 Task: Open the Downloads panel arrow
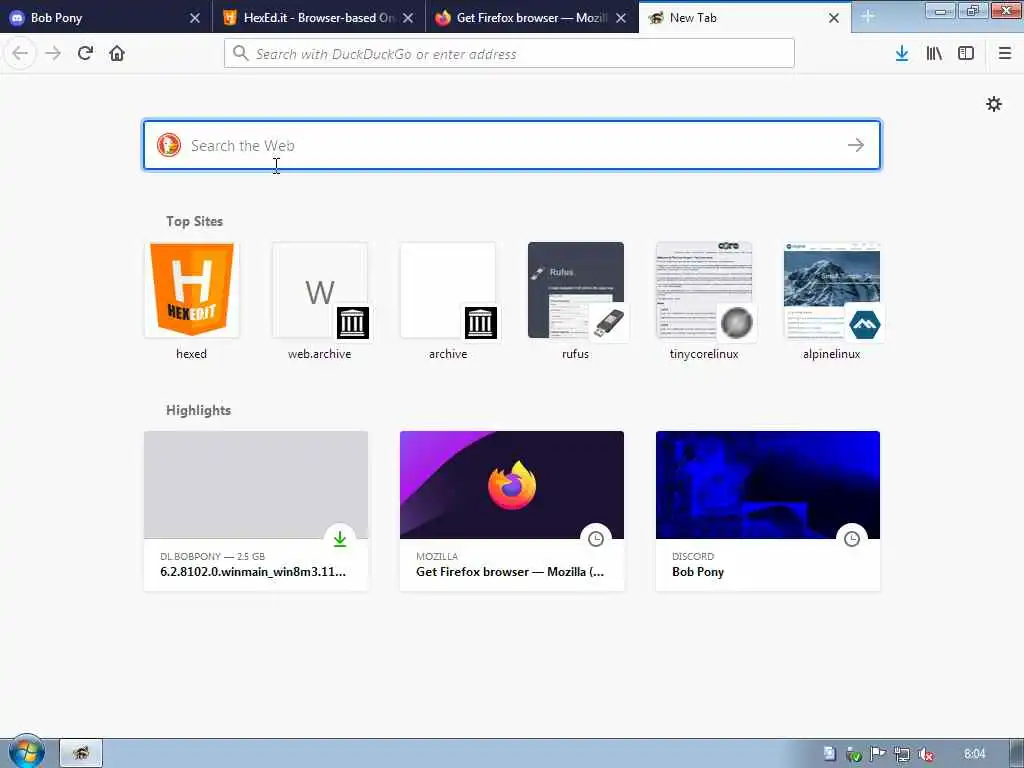pyautogui.click(x=902, y=53)
